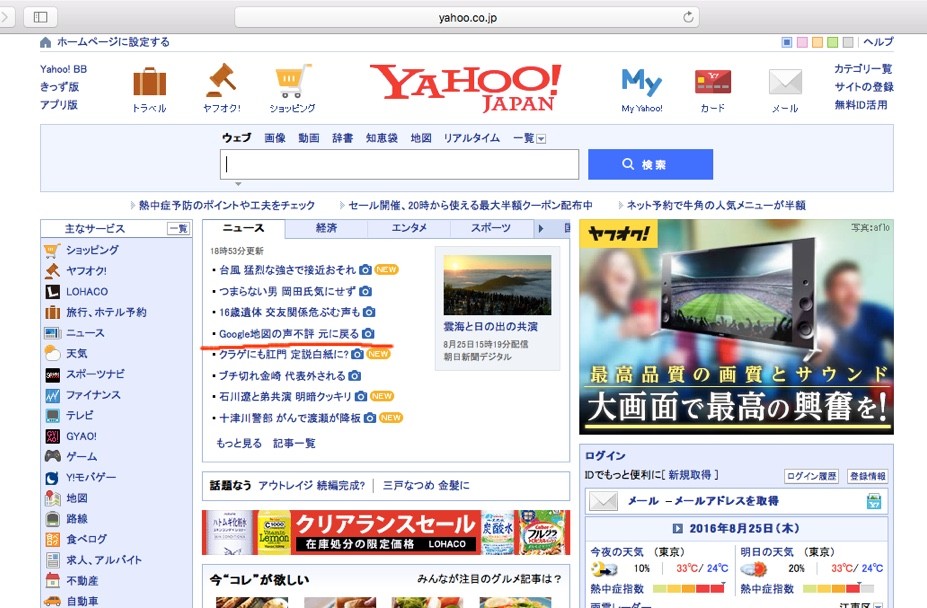
Task: Click the mail calendar icon in login box
Action: point(873,502)
